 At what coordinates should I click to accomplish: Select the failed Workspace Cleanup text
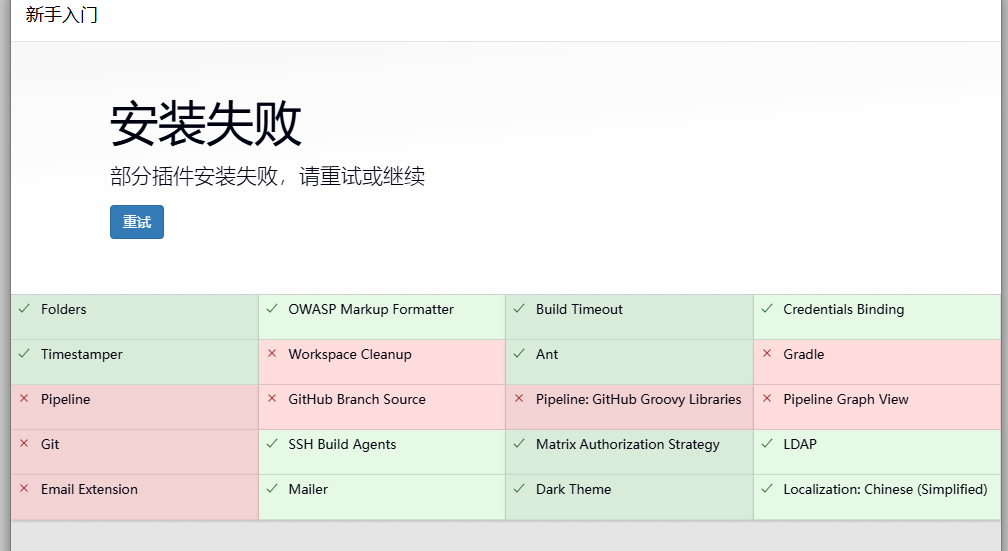pos(350,355)
